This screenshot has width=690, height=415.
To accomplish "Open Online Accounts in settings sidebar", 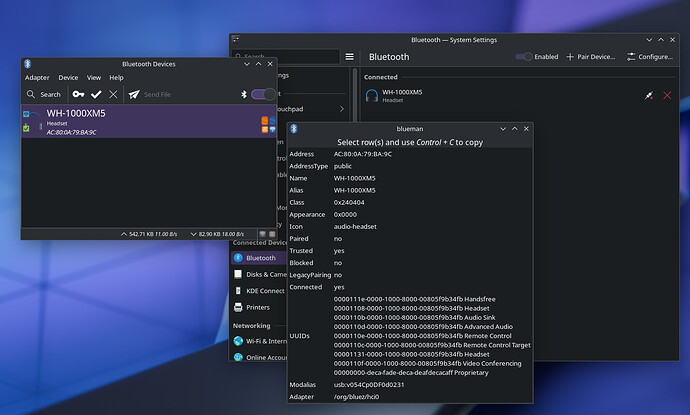I will click(x=259, y=357).
